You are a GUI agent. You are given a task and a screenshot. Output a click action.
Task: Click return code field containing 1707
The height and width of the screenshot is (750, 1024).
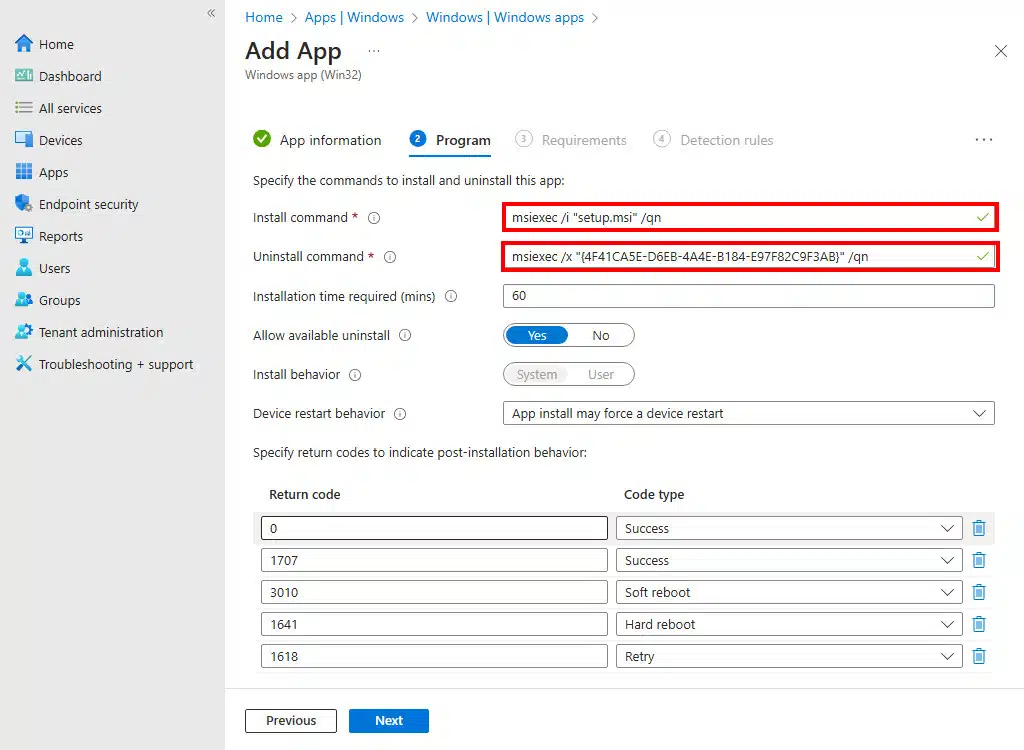(434, 560)
